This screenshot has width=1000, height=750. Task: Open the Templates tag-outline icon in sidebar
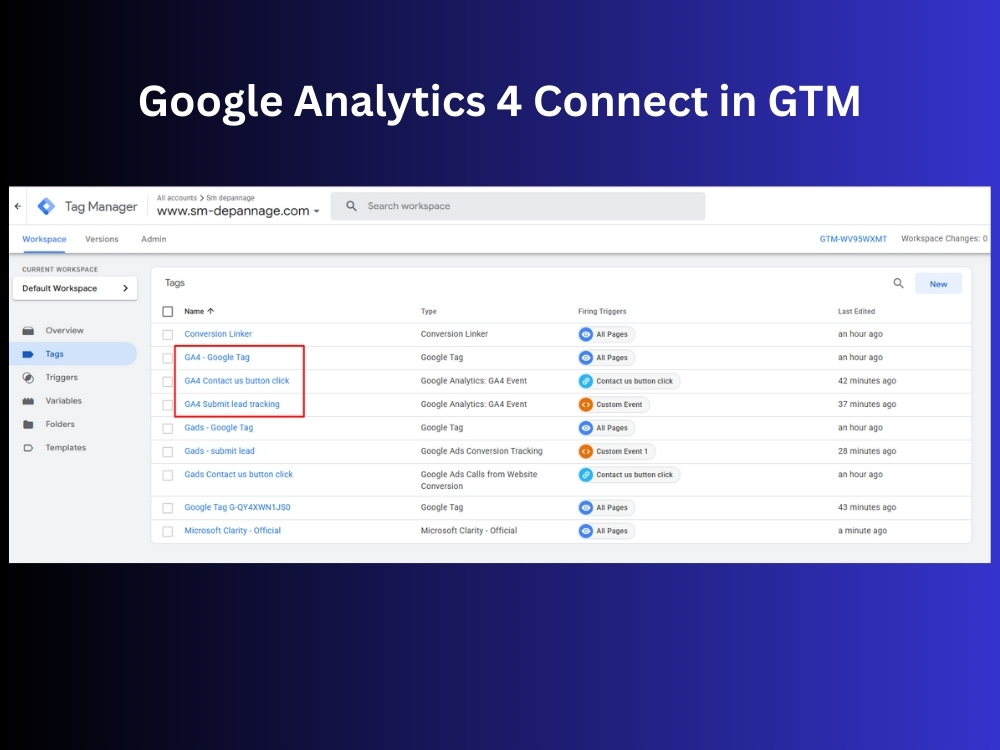tap(28, 448)
